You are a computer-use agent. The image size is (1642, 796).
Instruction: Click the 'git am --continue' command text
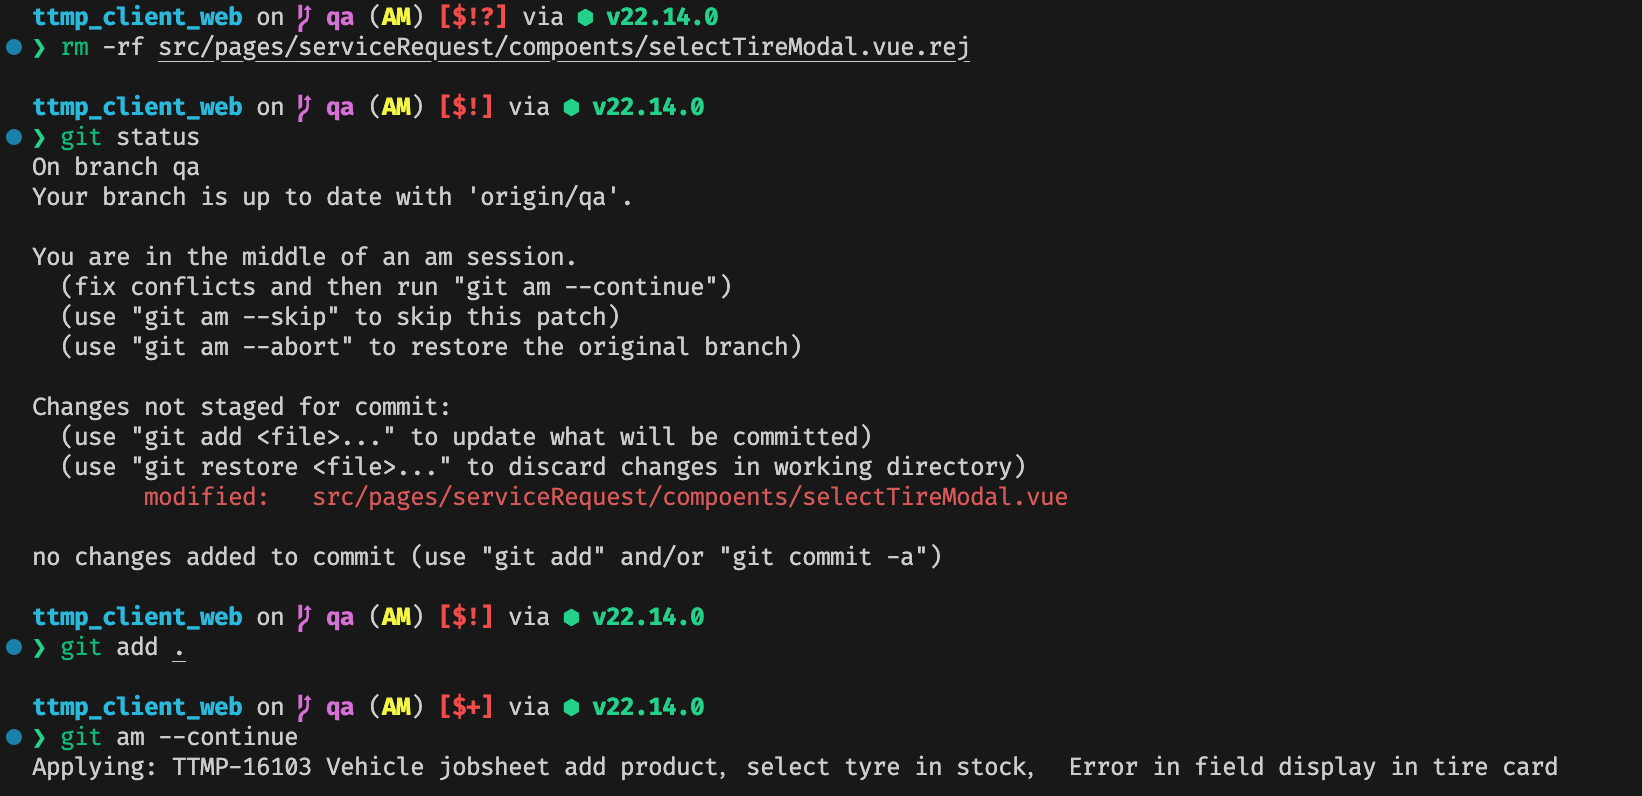[x=179, y=737]
